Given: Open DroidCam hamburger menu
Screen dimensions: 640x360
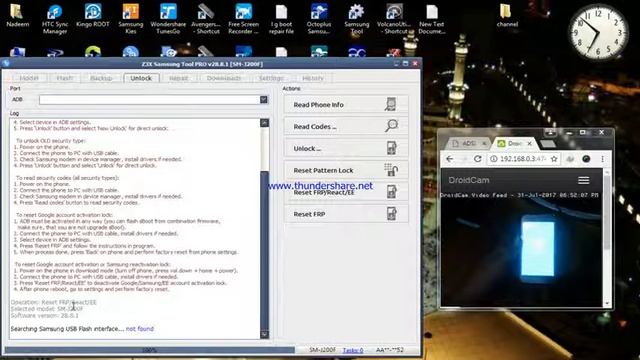Looking at the screenshot, I should pyautogui.click(x=584, y=180).
